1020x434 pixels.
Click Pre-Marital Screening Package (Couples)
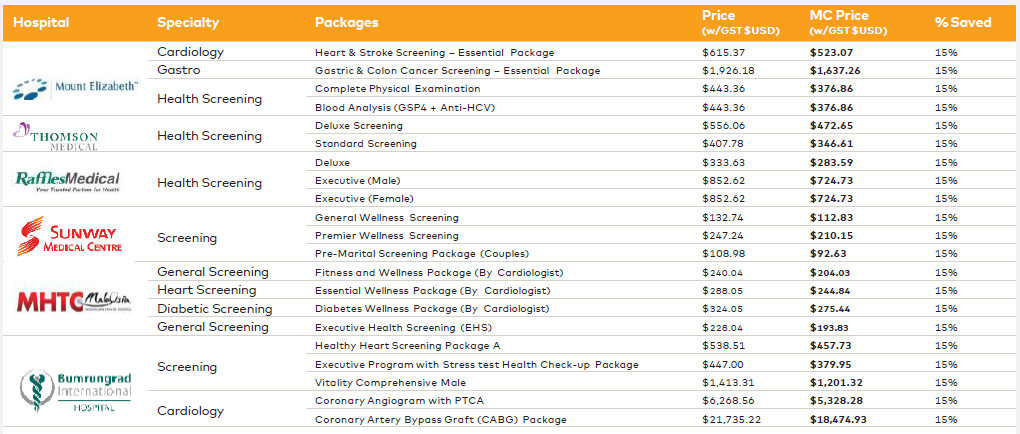pyautogui.click(x=422, y=254)
